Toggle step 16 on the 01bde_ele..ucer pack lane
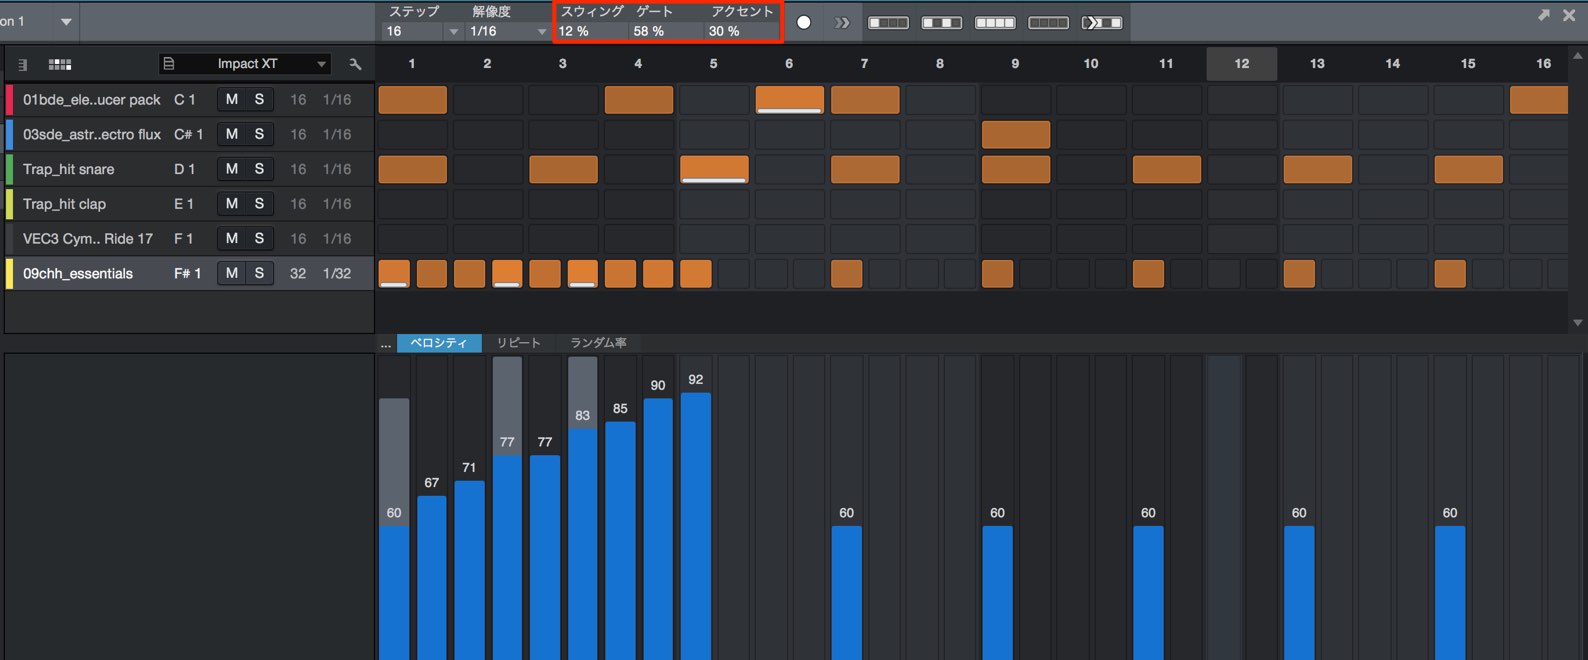Screen dimensions: 1588x660 click(x=1539, y=100)
